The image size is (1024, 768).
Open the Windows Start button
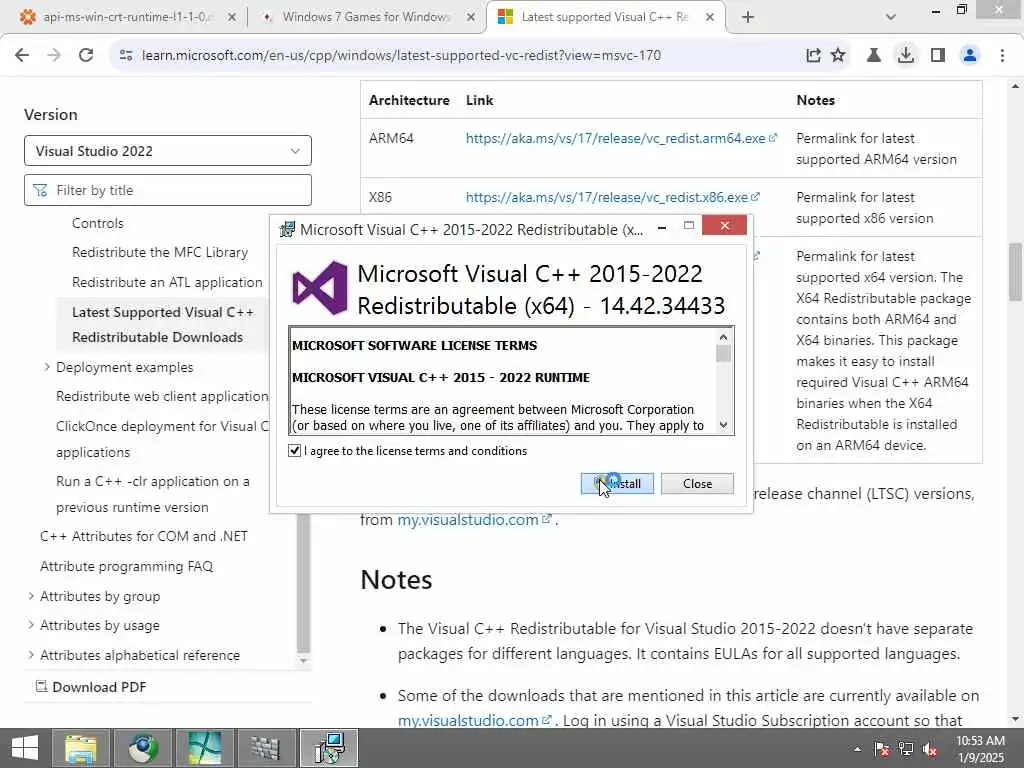tap(25, 748)
